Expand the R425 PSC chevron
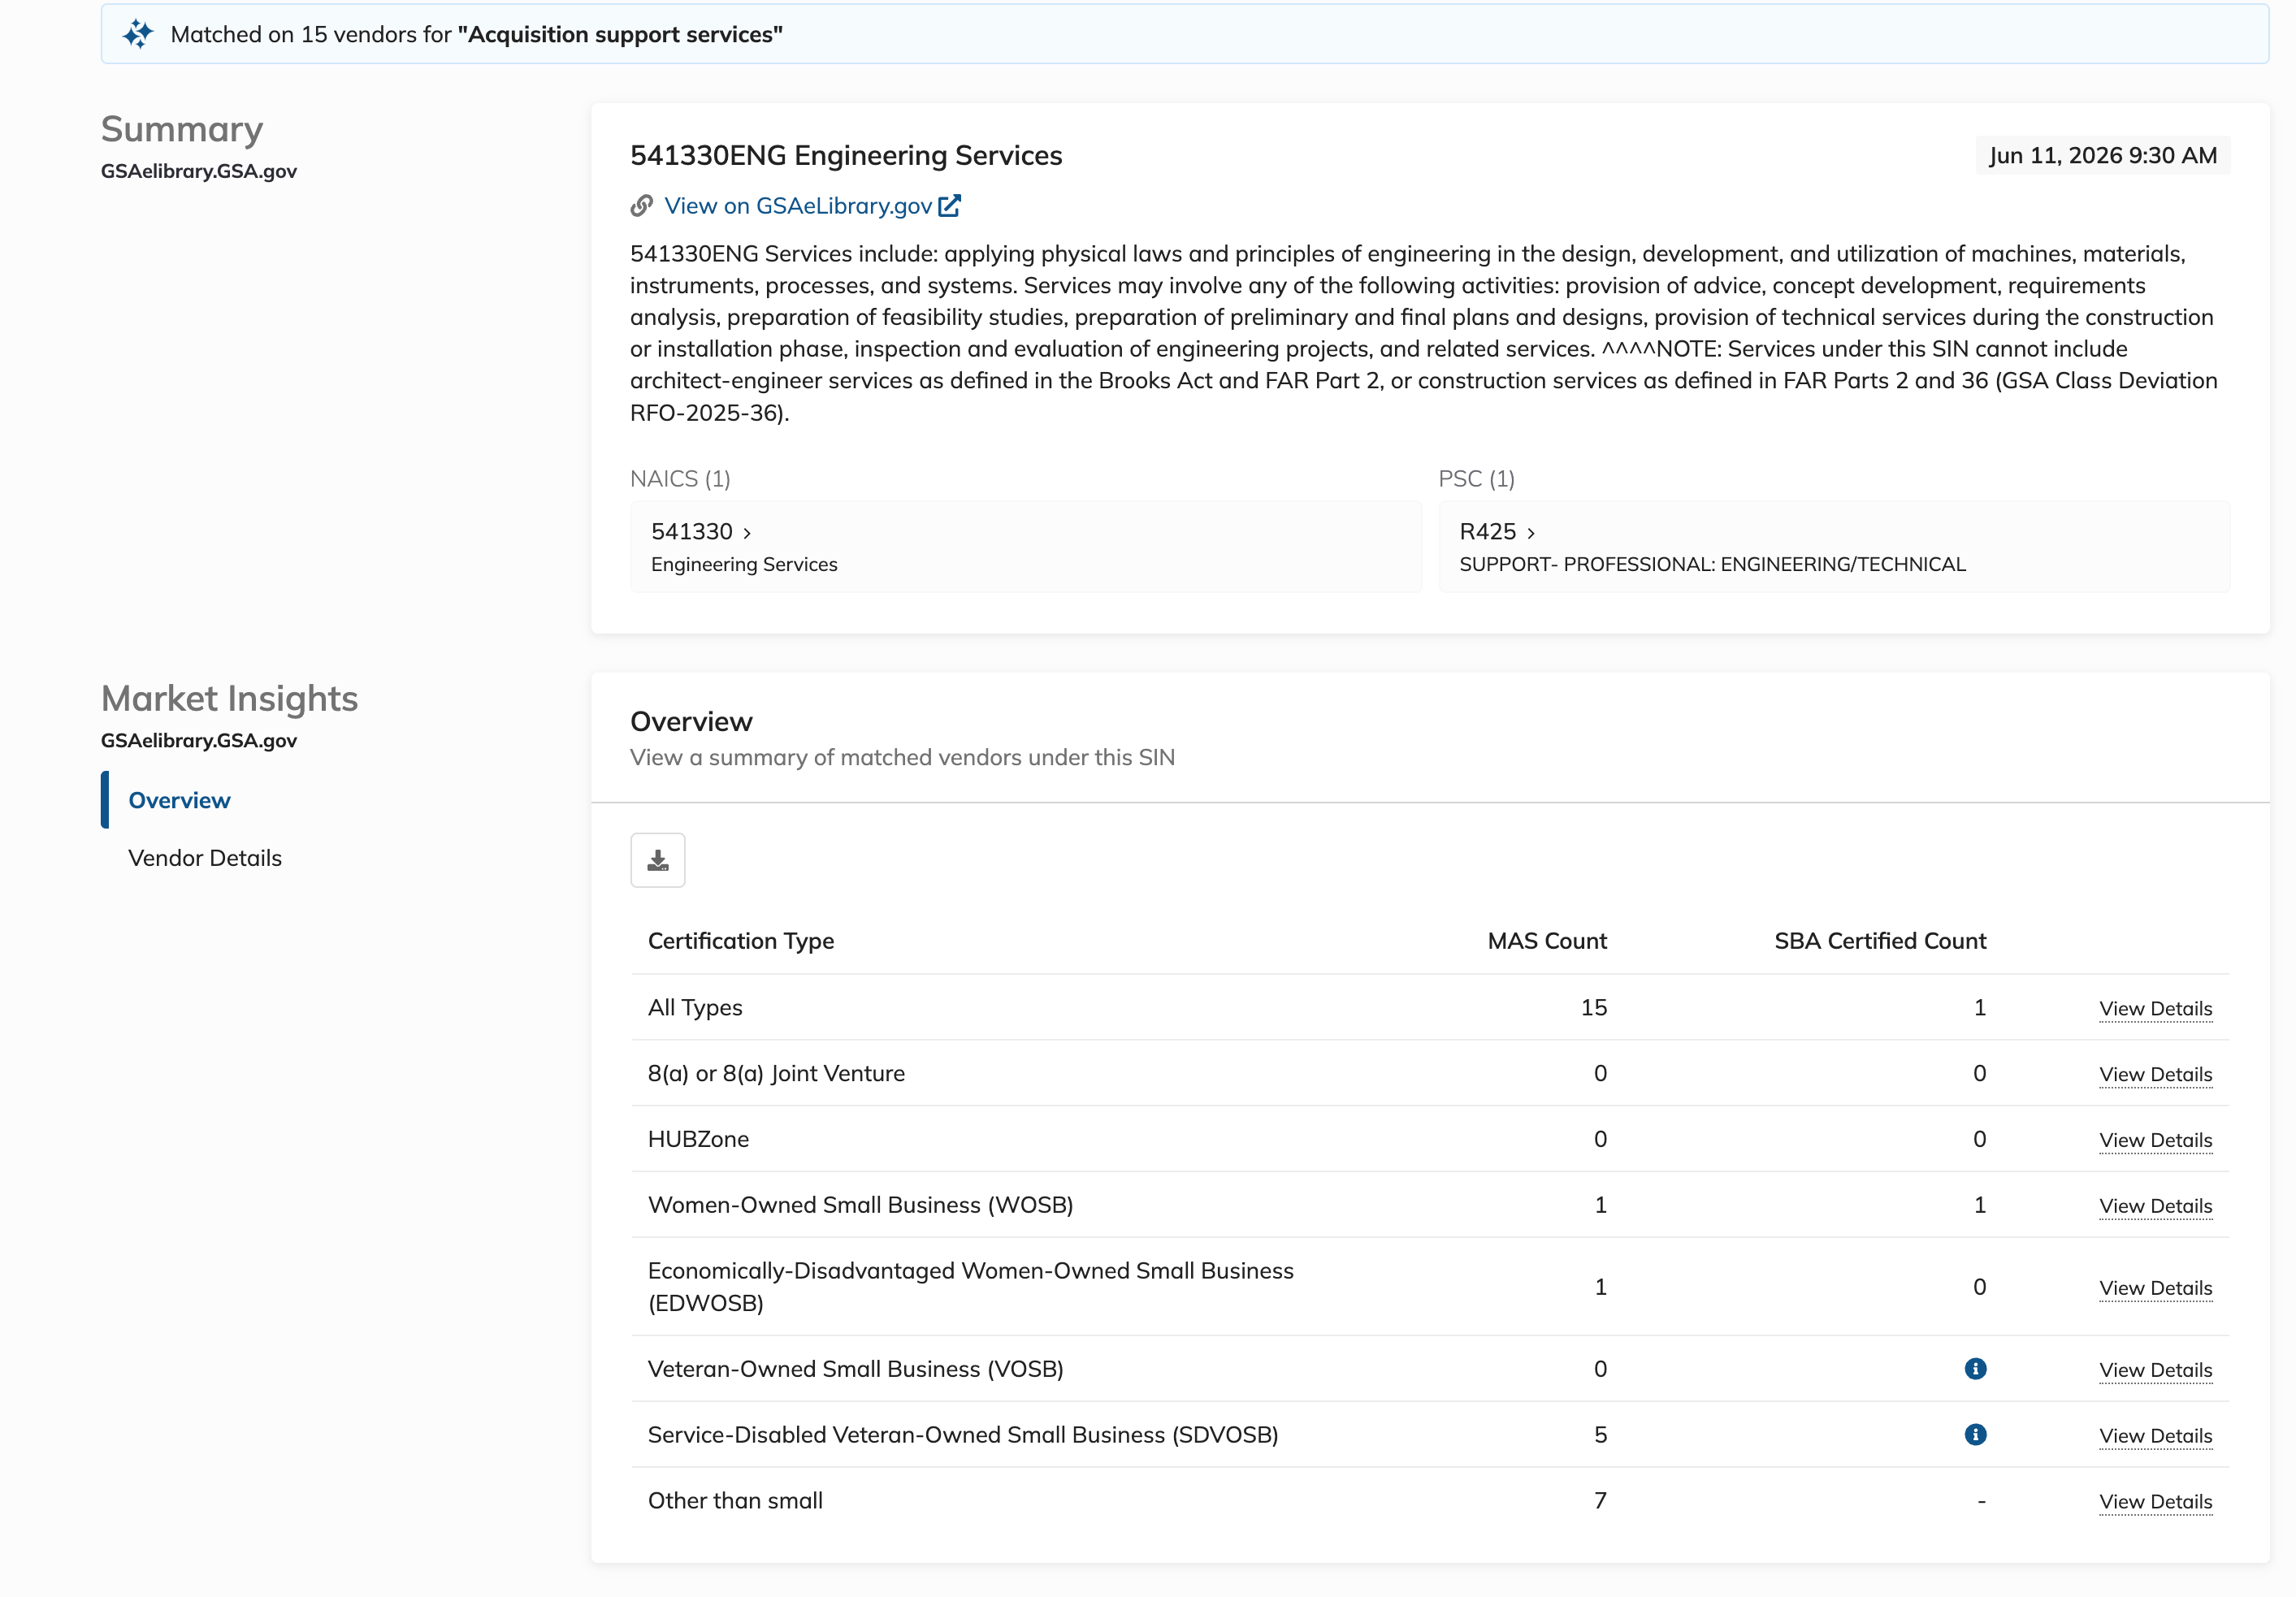Screen dimensions: 2296x1597 (x=1531, y=533)
